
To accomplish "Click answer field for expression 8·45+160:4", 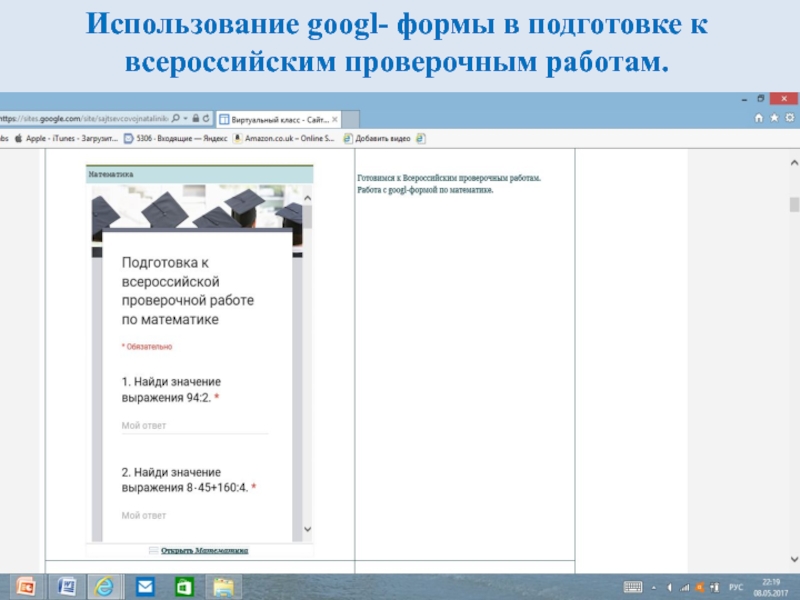I will (194, 516).
